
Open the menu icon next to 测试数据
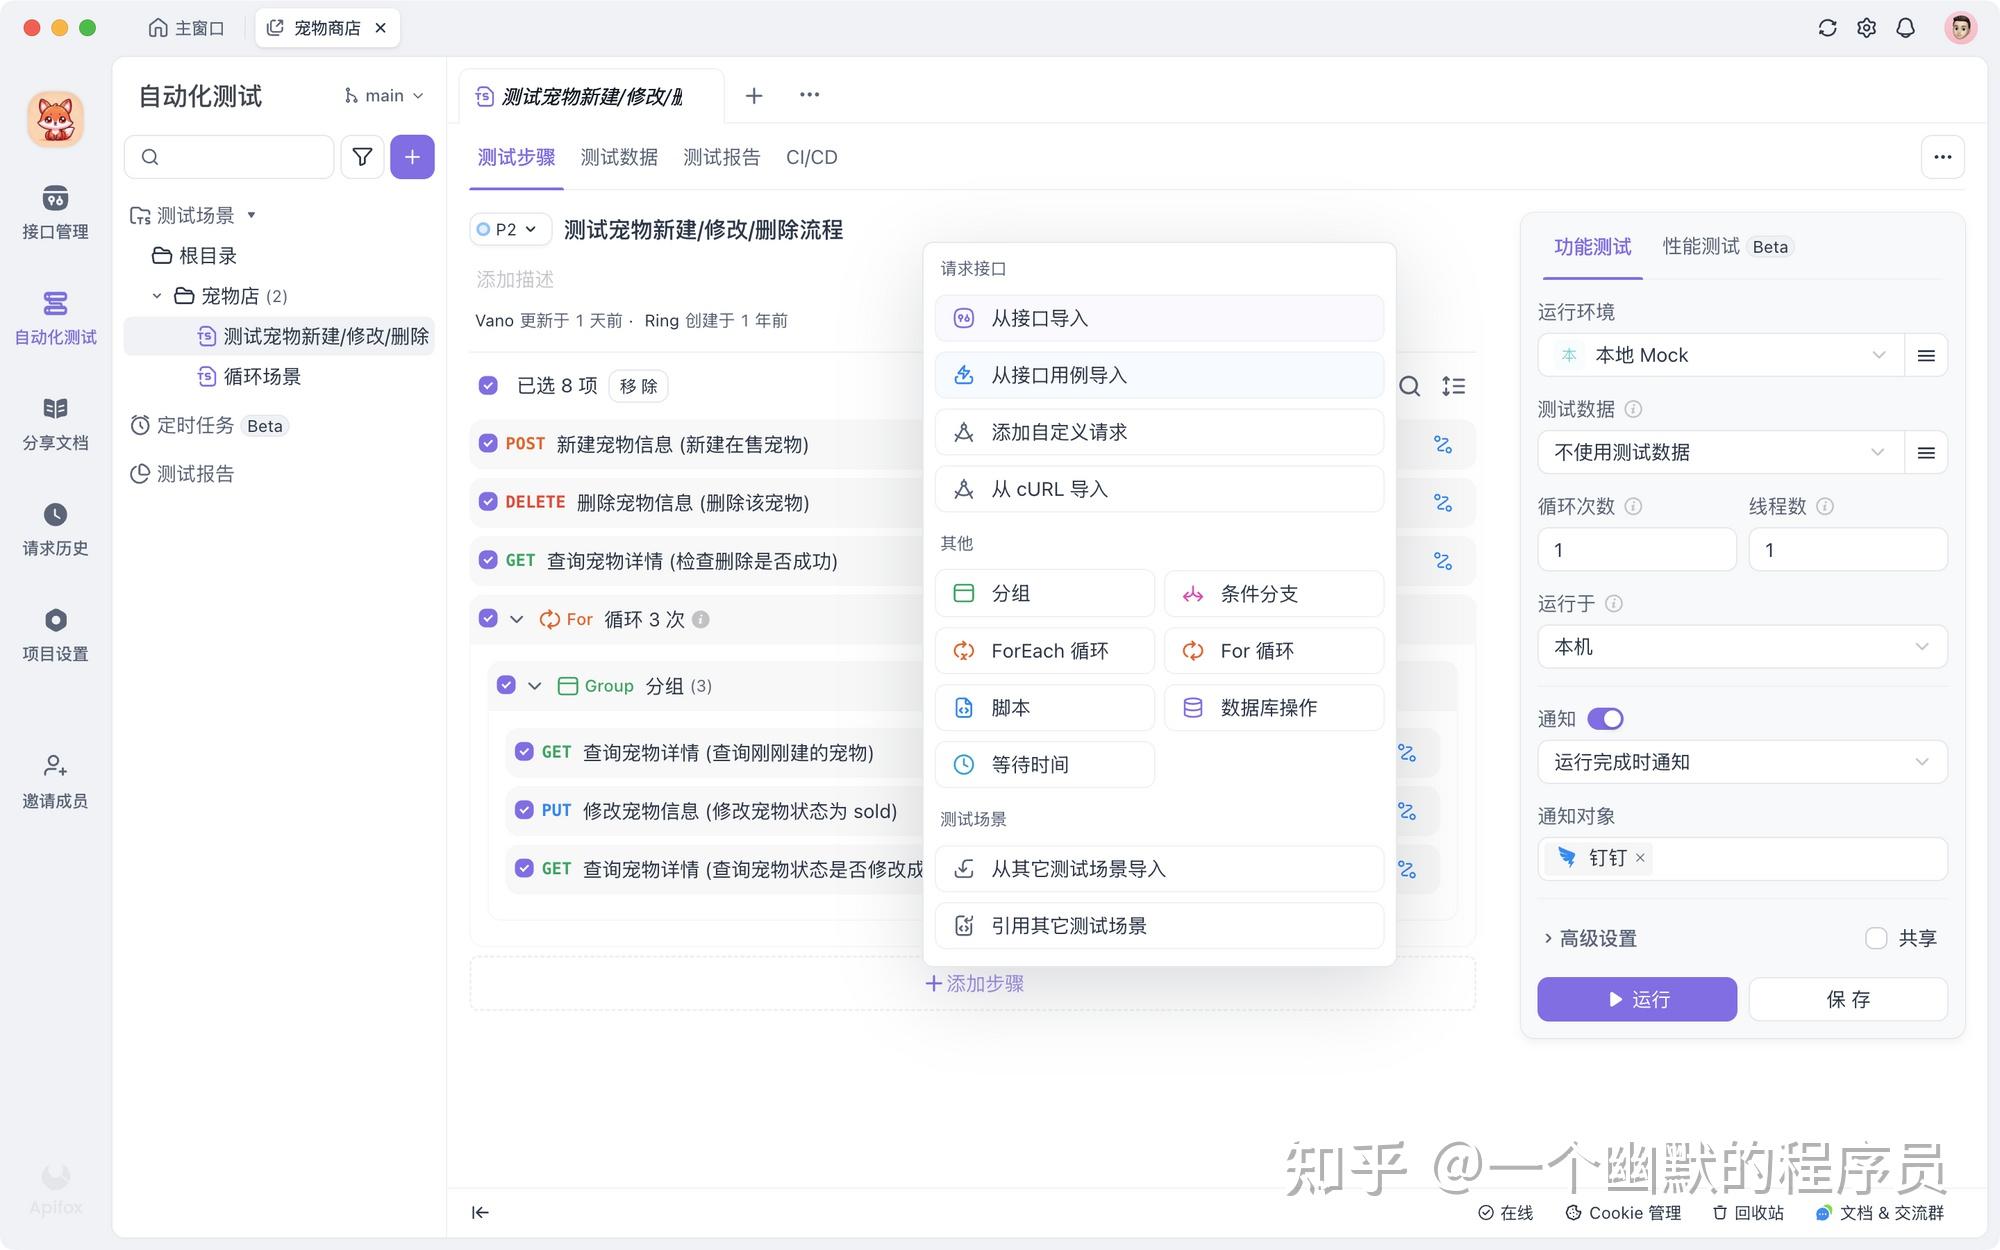[1926, 453]
